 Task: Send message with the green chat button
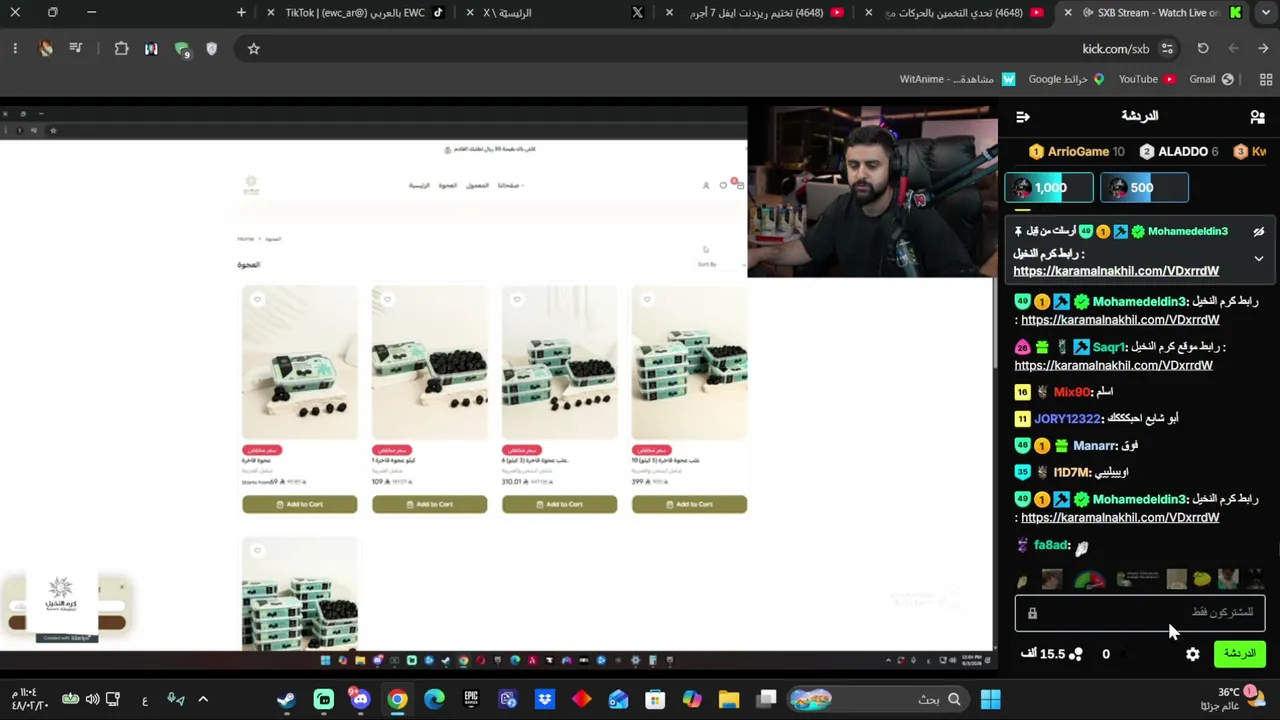pos(1239,654)
